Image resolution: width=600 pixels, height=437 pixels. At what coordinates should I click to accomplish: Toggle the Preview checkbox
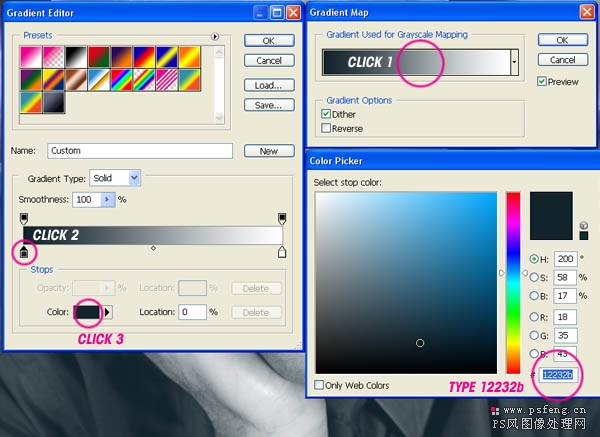[541, 81]
